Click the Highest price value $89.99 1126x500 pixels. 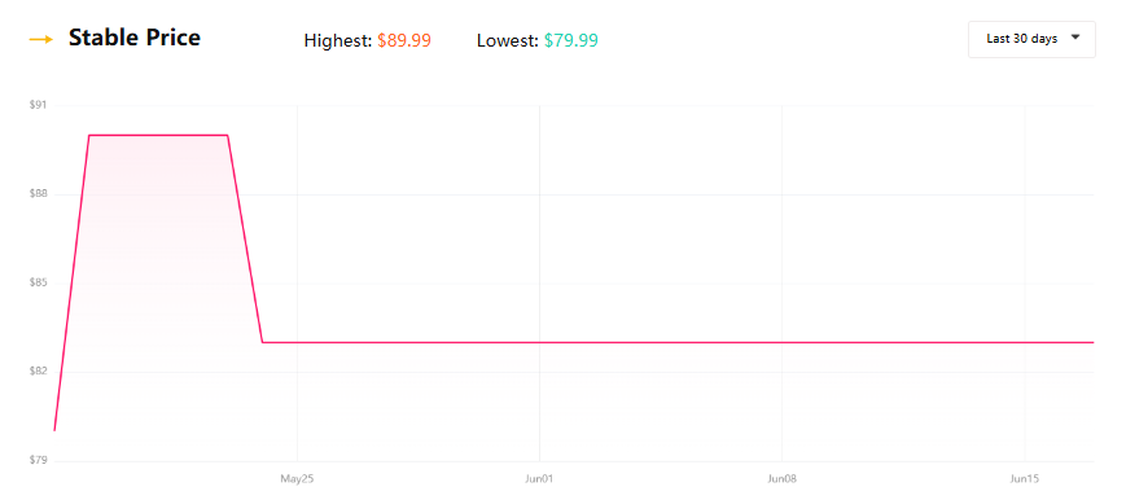coord(404,41)
